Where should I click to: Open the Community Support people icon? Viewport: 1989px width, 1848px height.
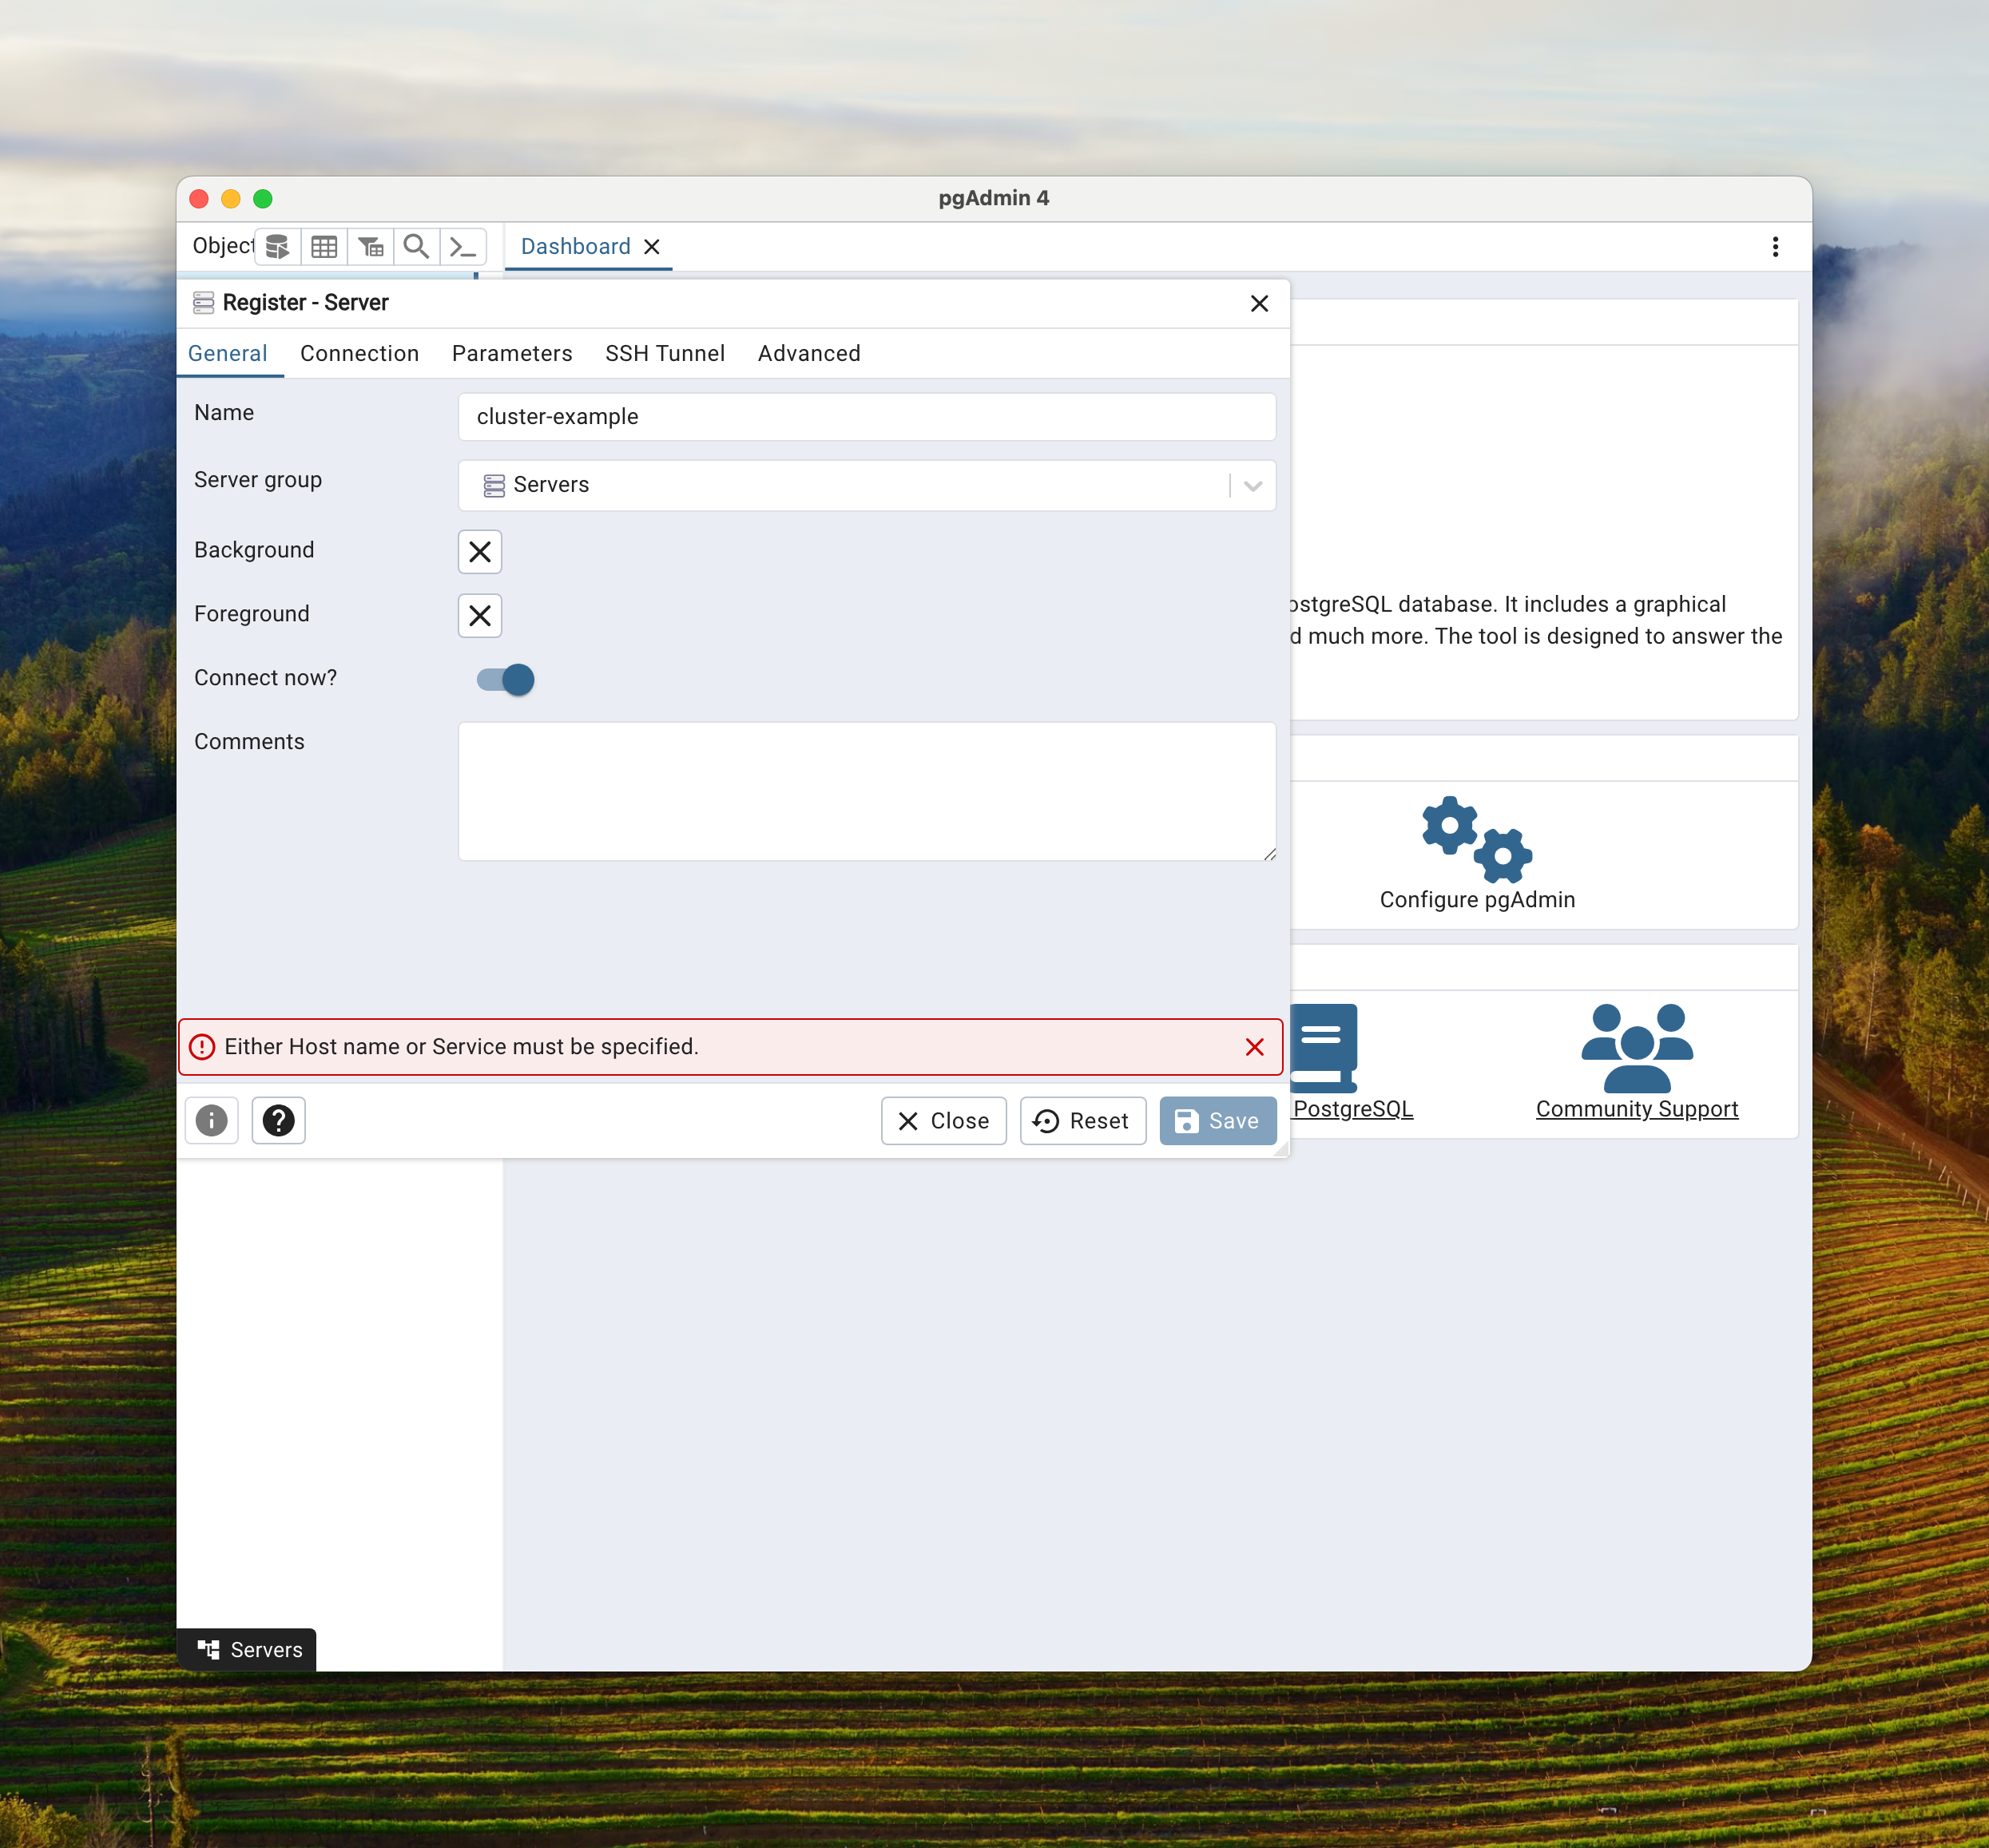click(1636, 1048)
